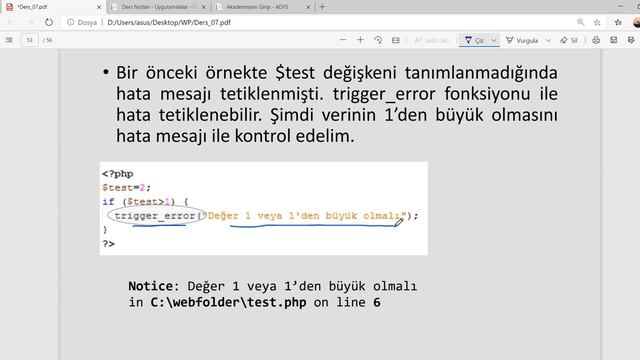640x360 pixels.
Task: Close the Akademisyen Girişi tab
Action: tap(308, 7)
